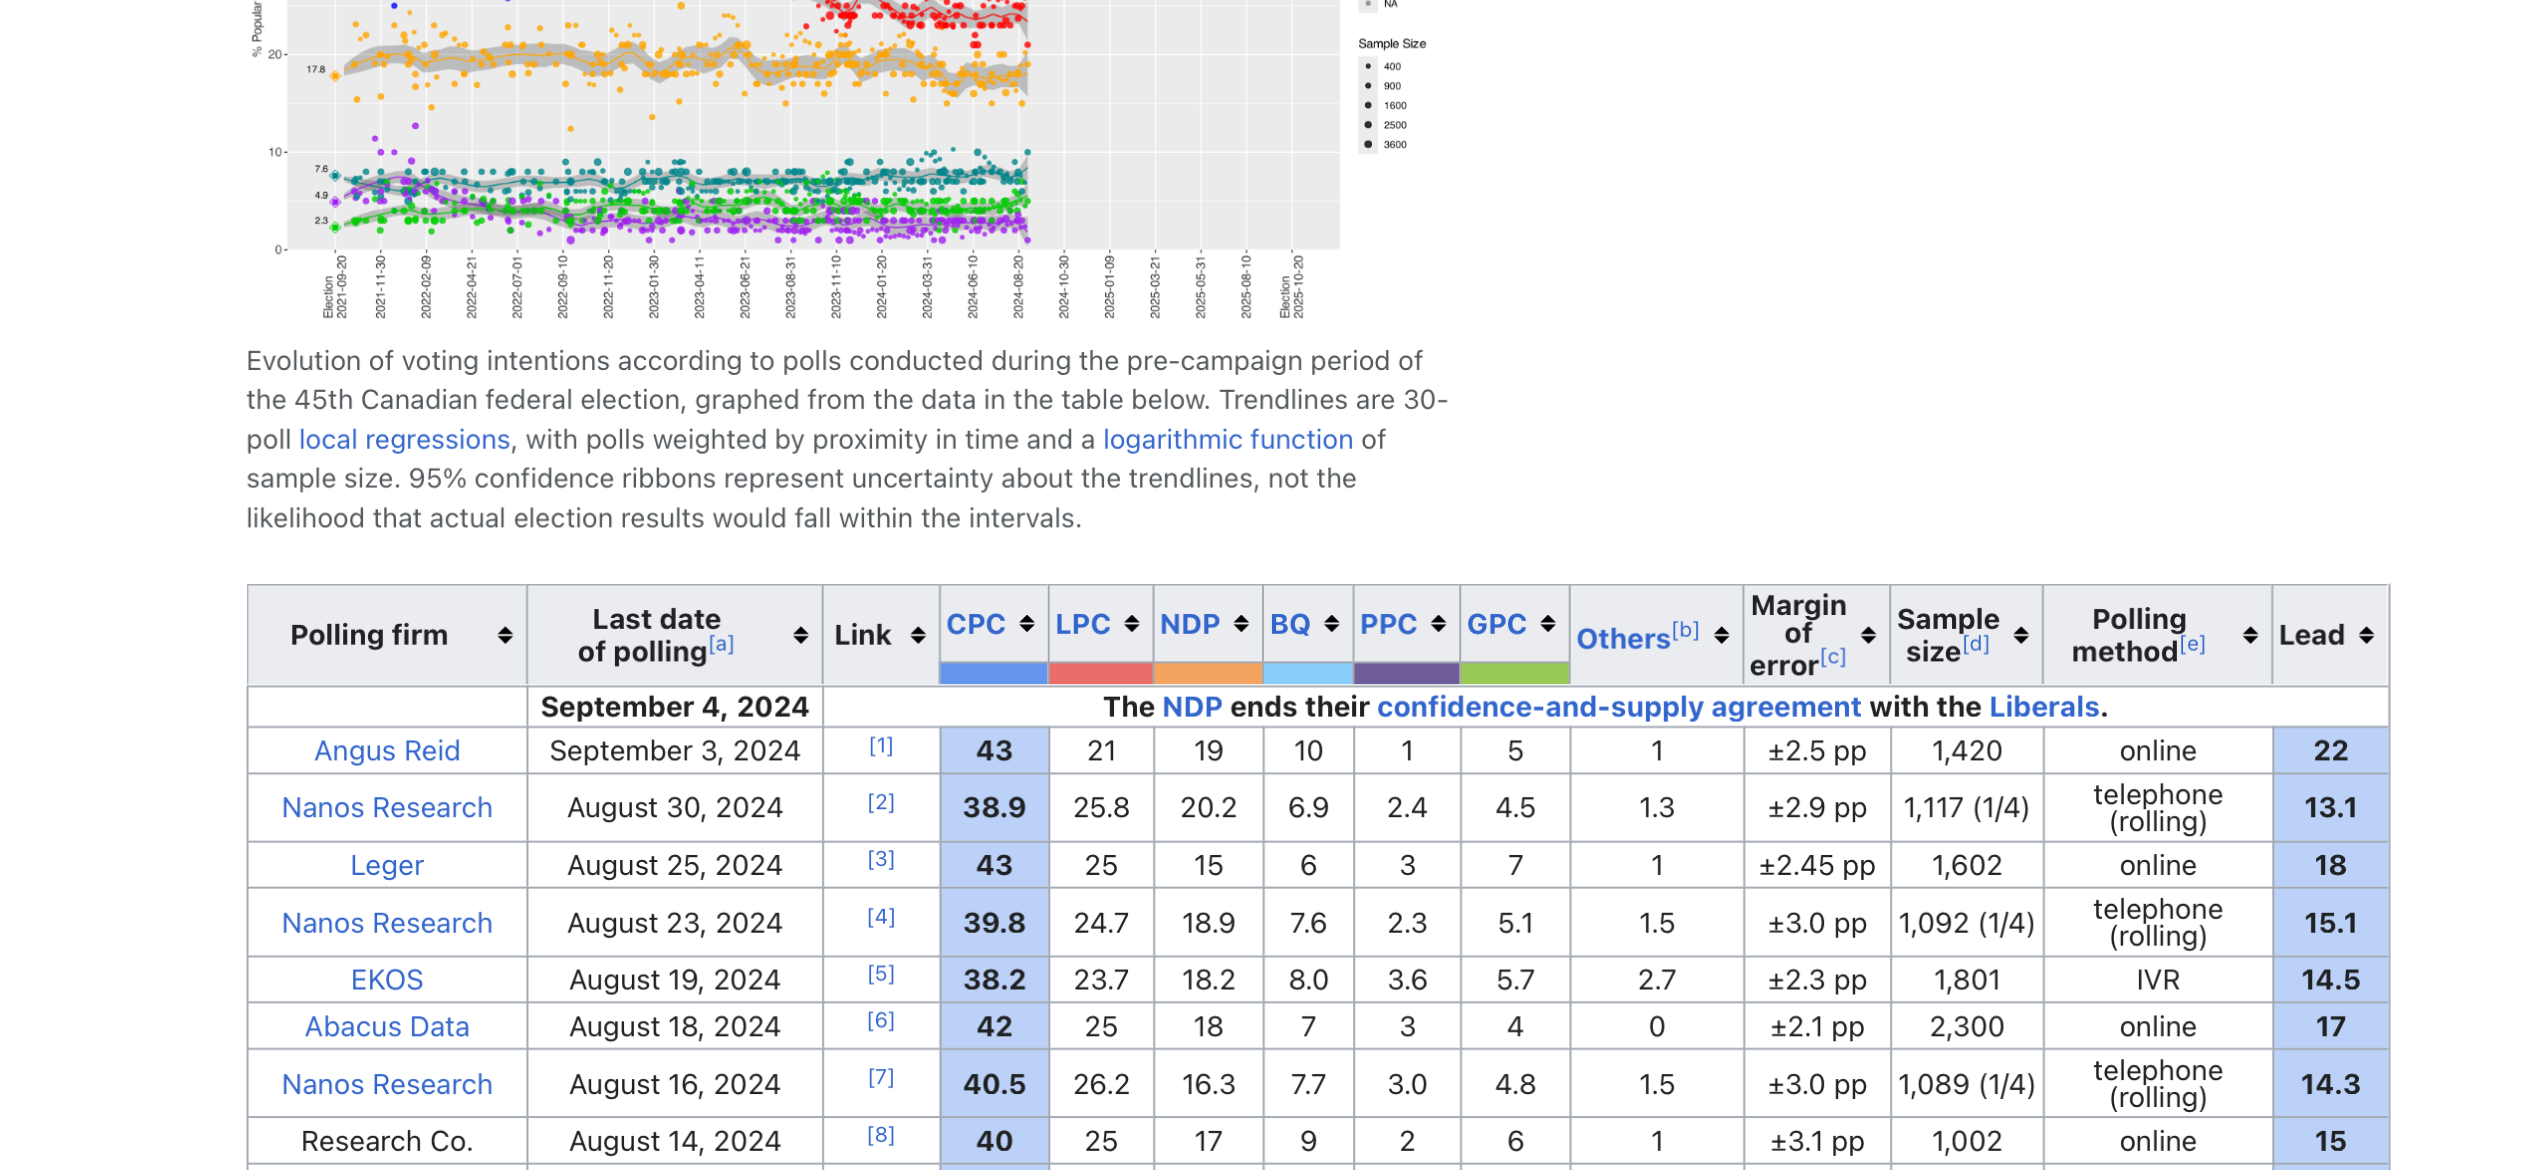2532x1170 pixels.
Task: Sort by NDP column arrows
Action: click(x=1241, y=624)
